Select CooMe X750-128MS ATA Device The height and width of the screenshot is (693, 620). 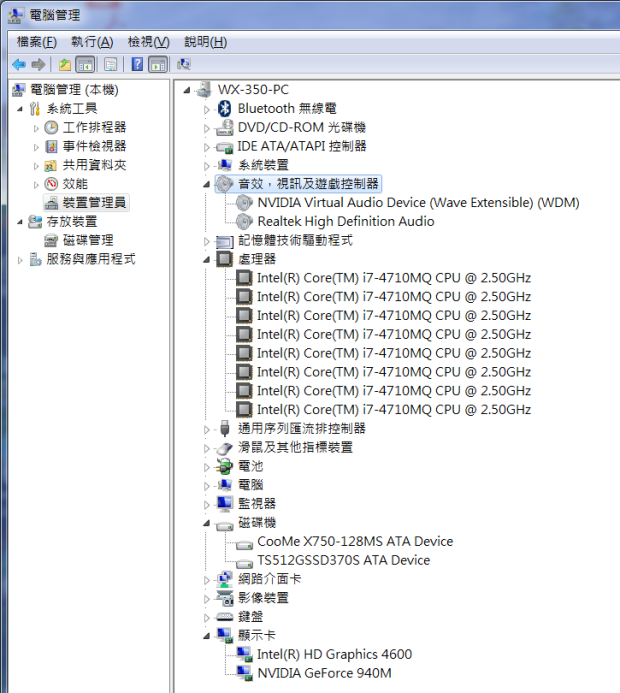pos(355,541)
